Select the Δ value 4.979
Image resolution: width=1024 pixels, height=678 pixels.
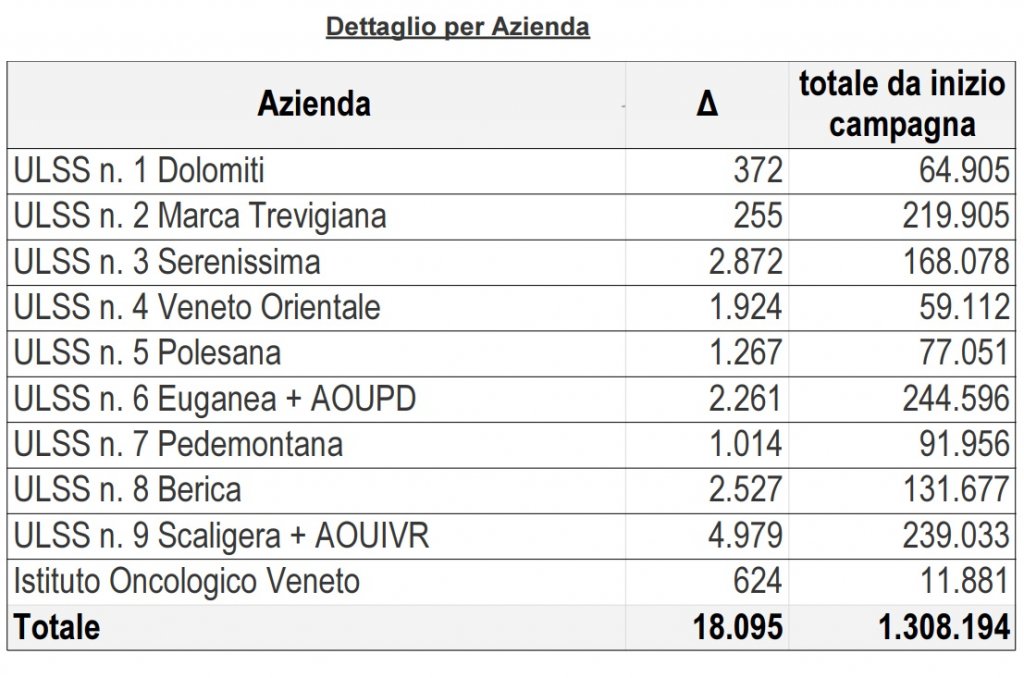tap(745, 536)
